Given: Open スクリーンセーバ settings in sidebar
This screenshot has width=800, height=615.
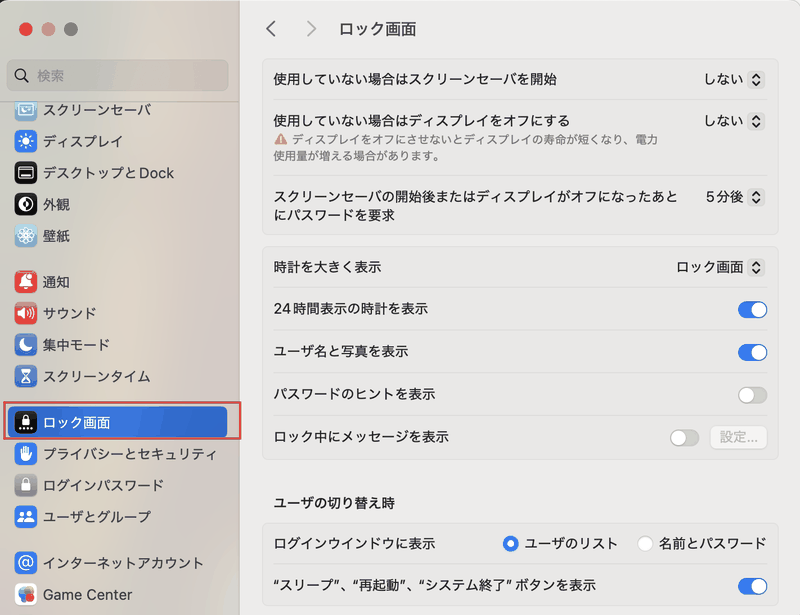Looking at the screenshot, I should pos(117,110).
